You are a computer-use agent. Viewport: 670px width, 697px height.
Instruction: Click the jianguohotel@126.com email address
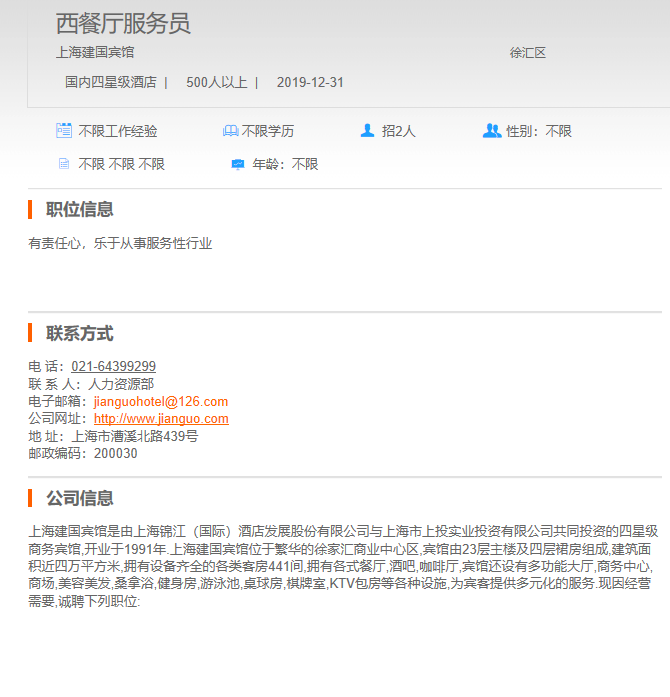[161, 402]
